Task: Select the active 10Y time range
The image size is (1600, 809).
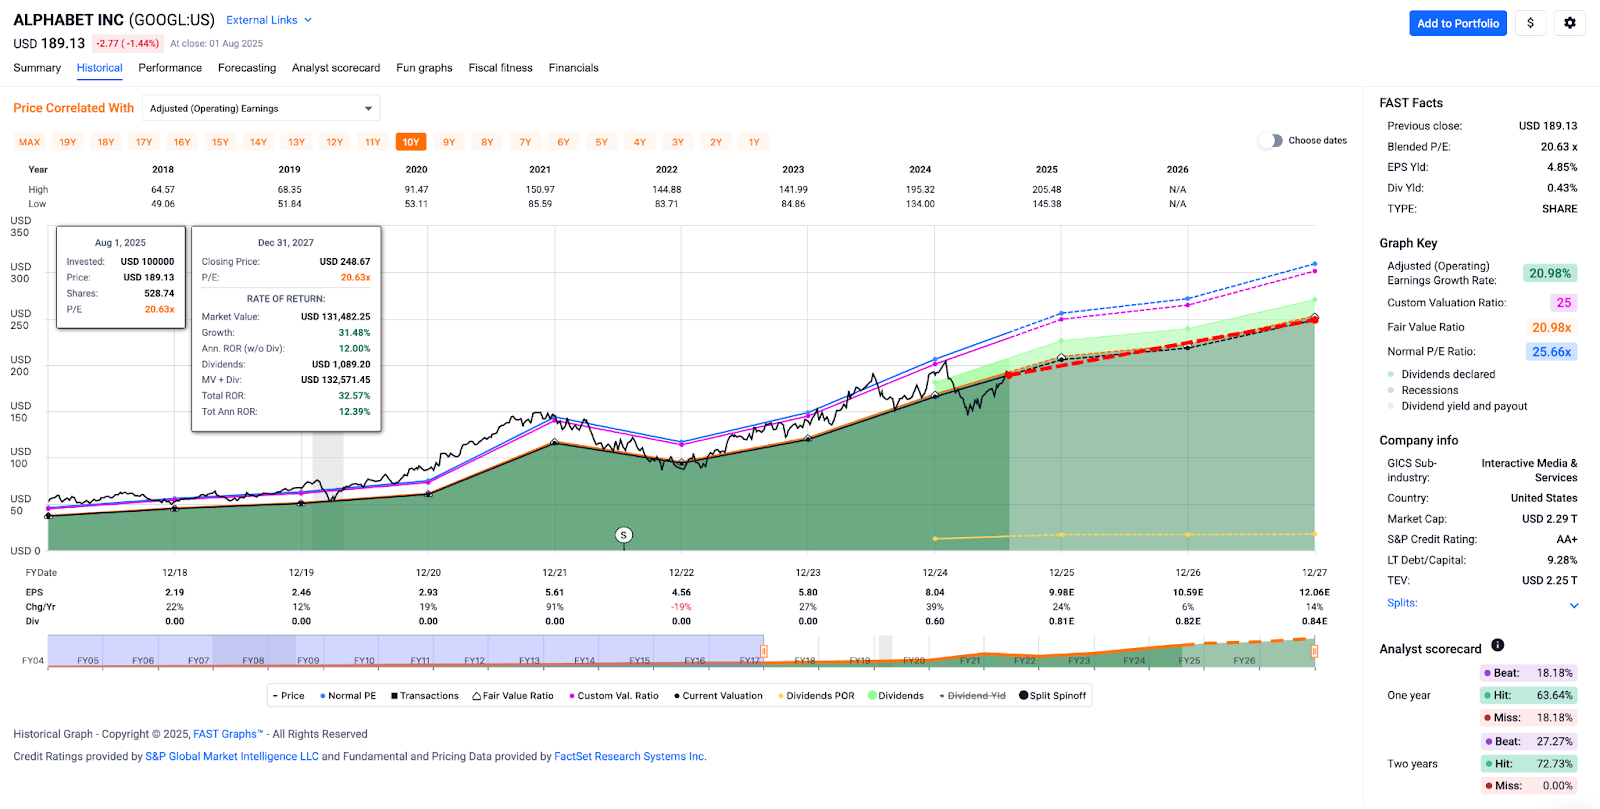Action: click(411, 142)
